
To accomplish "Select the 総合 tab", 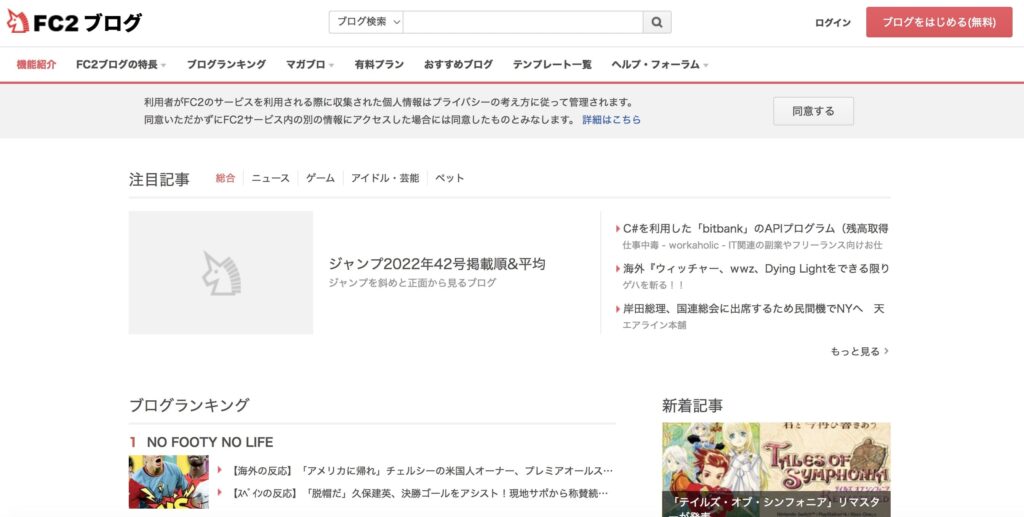I will coord(225,178).
